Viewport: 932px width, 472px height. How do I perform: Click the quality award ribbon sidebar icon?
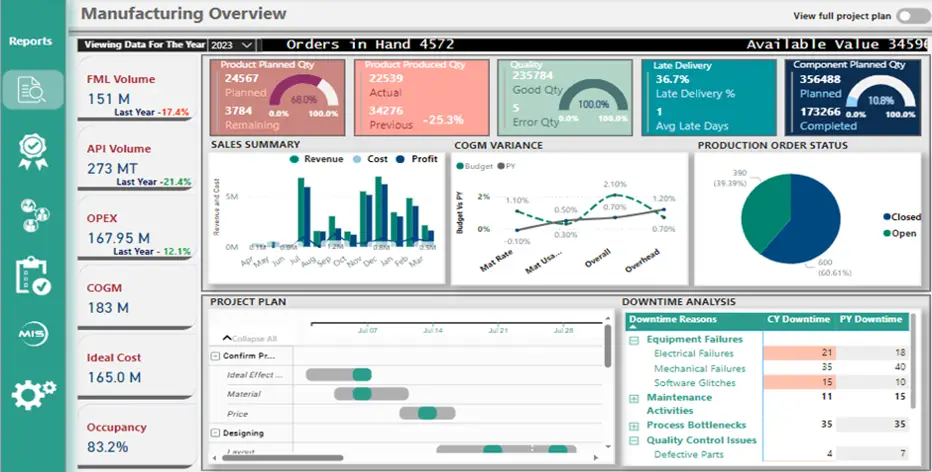(32, 151)
